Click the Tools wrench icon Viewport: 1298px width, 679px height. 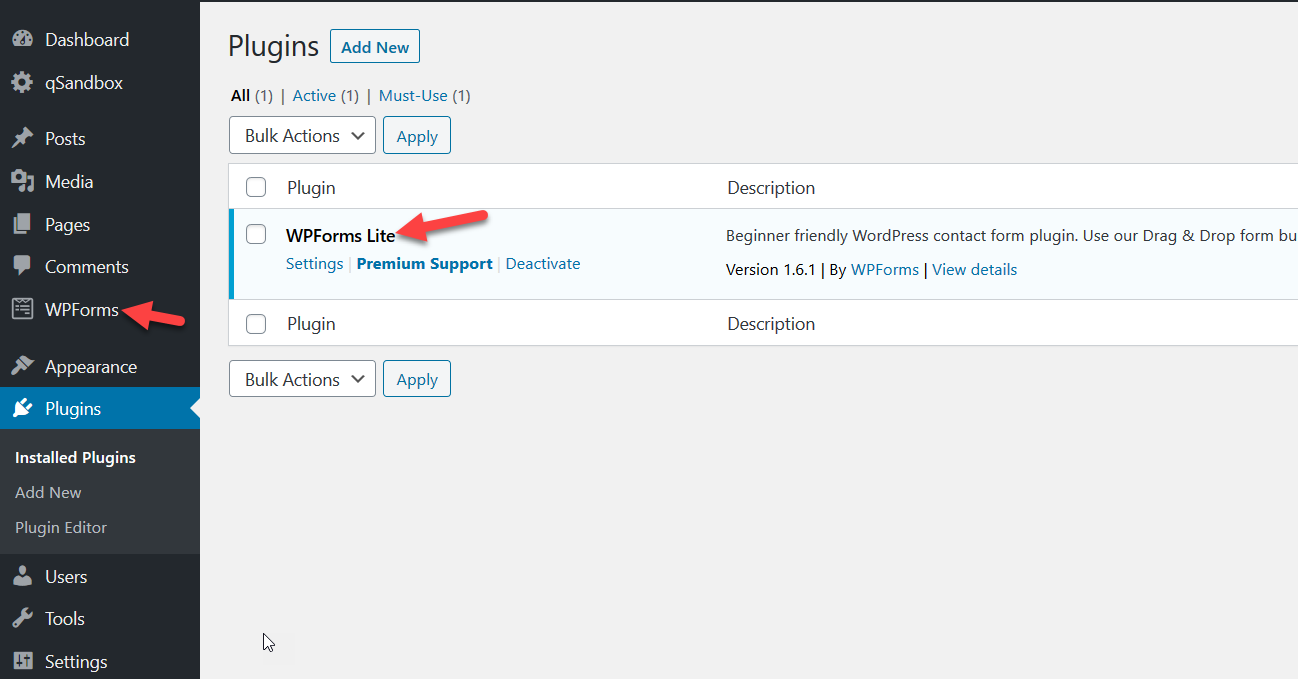[22, 619]
